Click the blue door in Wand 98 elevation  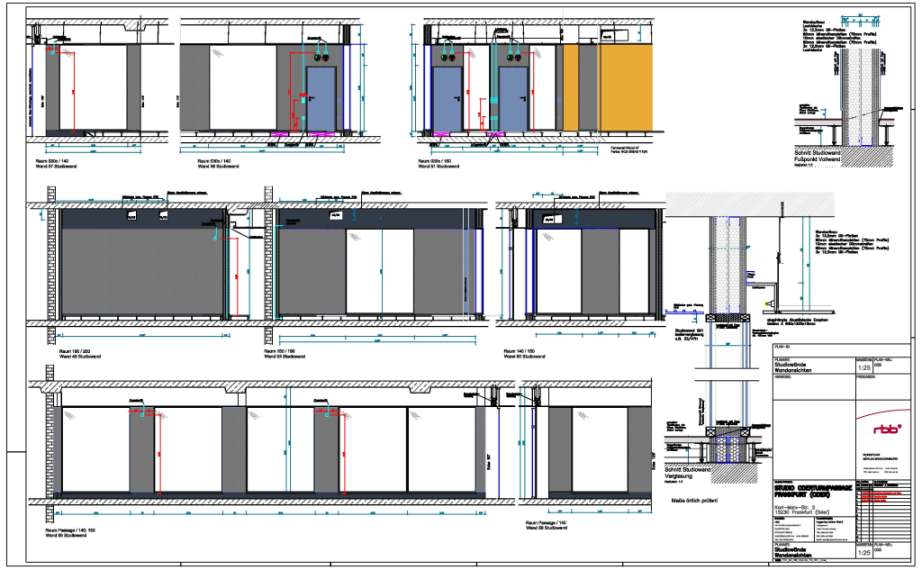(321, 99)
